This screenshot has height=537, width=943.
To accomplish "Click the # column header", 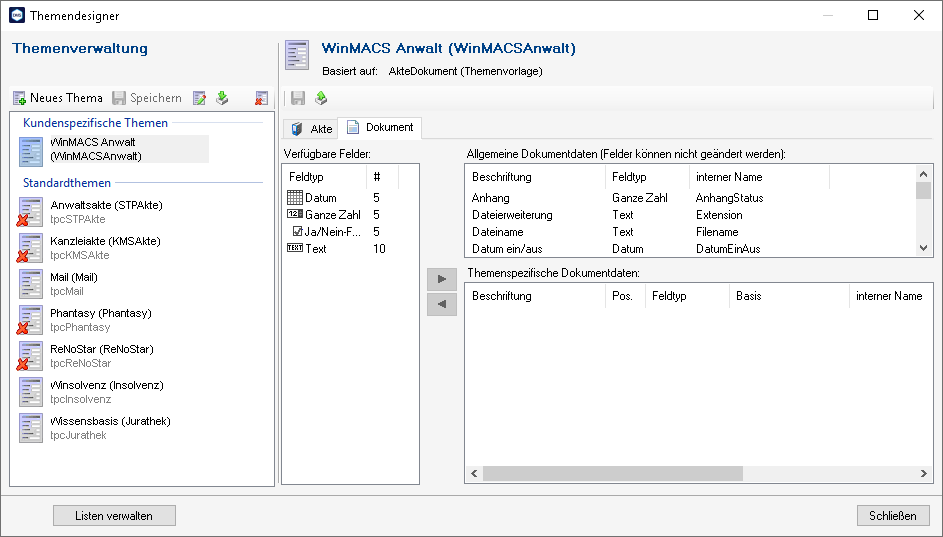I will [382, 177].
